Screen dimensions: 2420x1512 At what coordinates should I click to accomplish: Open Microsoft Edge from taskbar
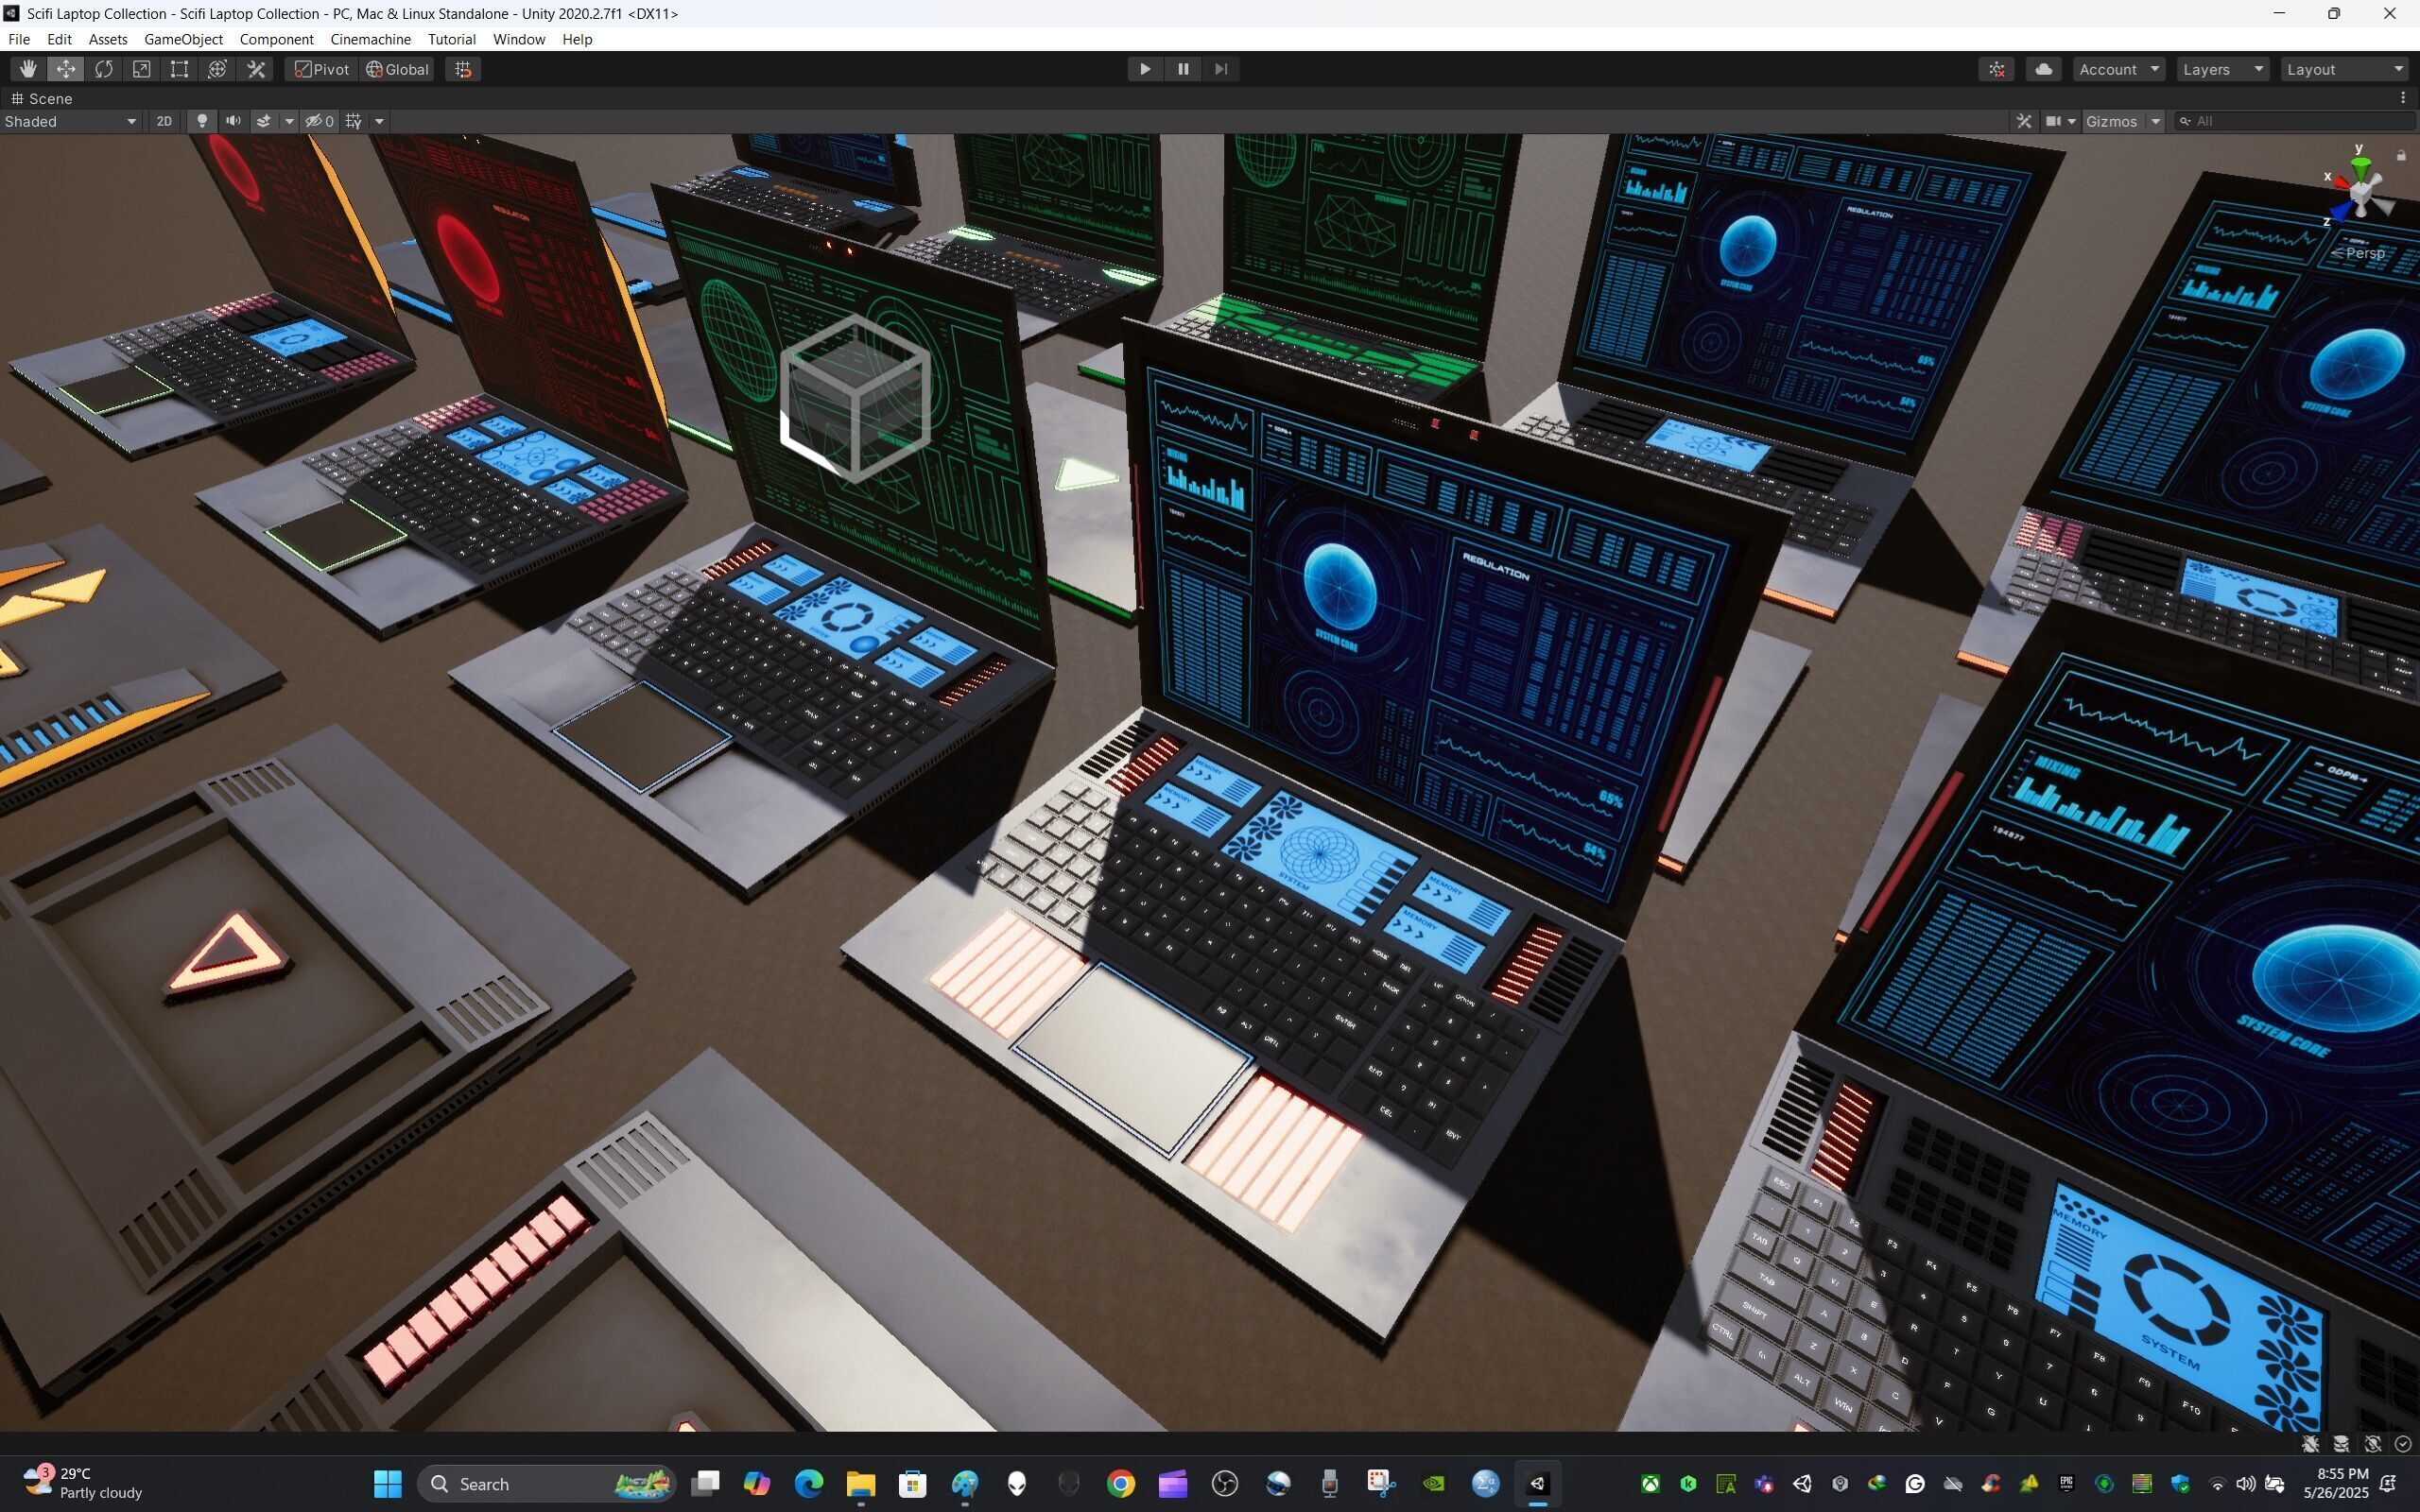coord(808,1484)
